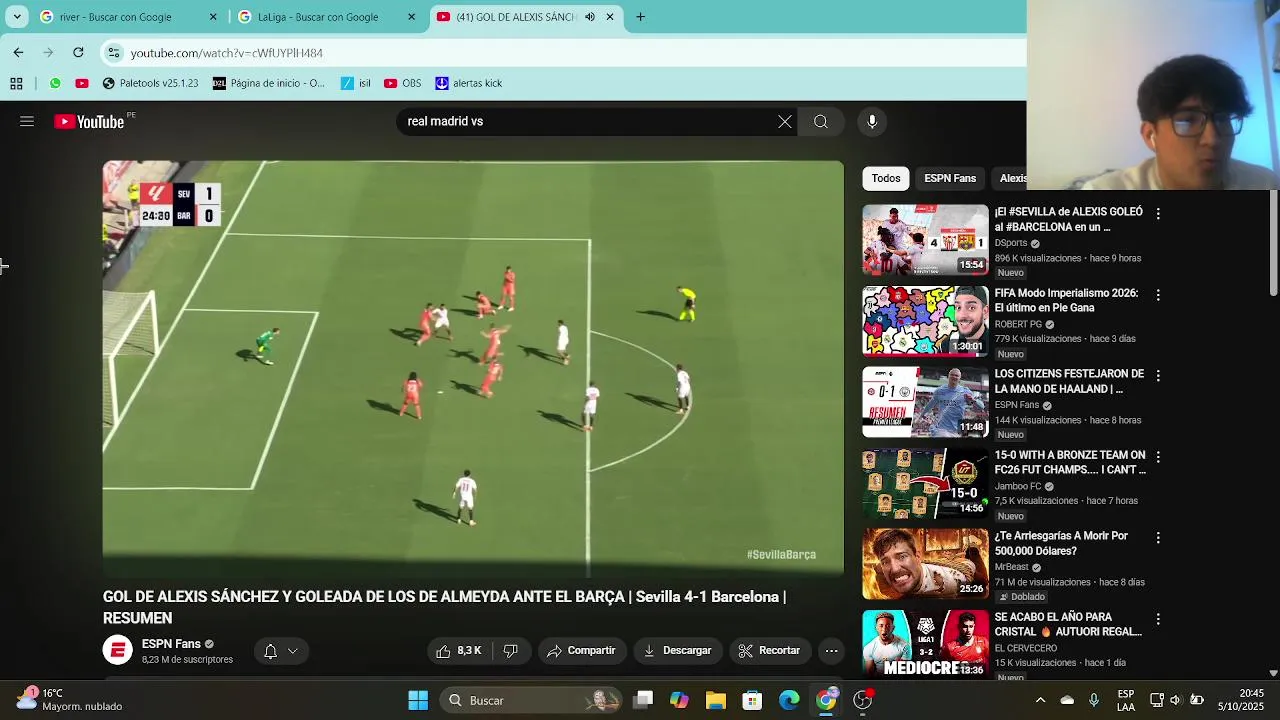Open the ESPN Fans channel avatar
1280x720 pixels.
click(x=117, y=650)
